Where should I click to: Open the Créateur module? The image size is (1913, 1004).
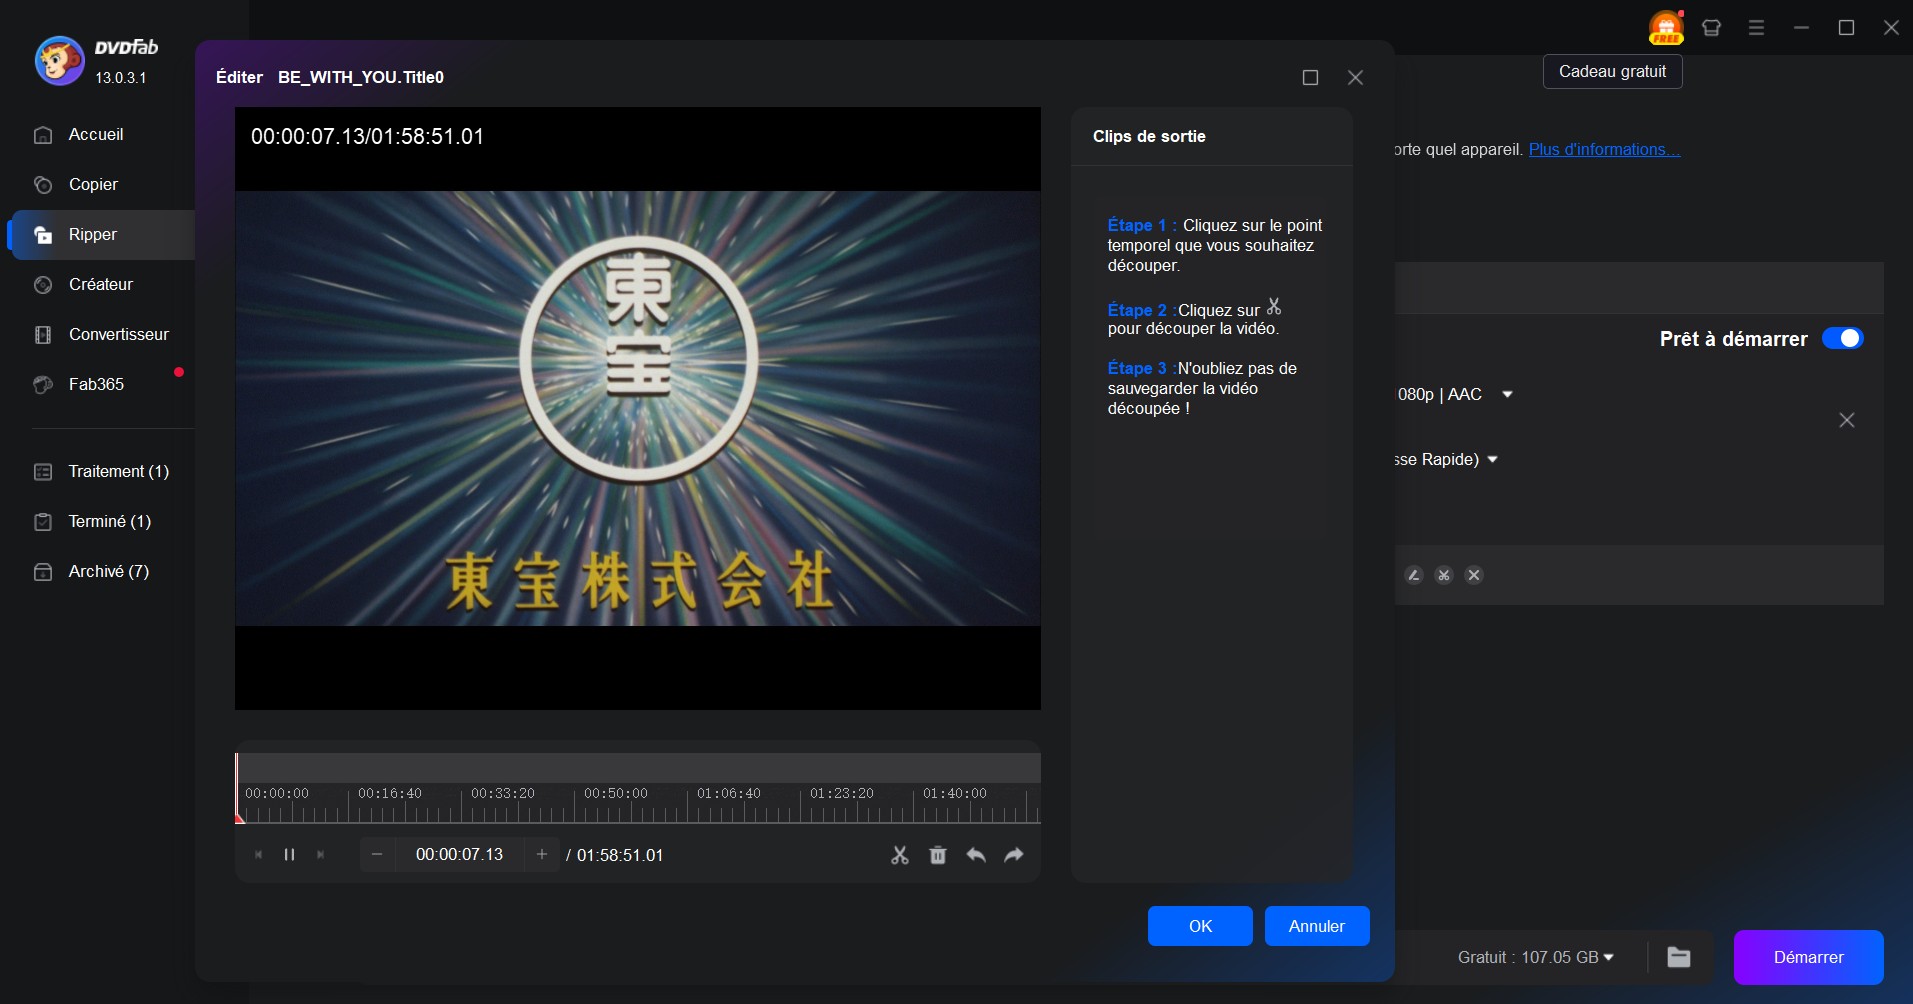click(x=100, y=284)
